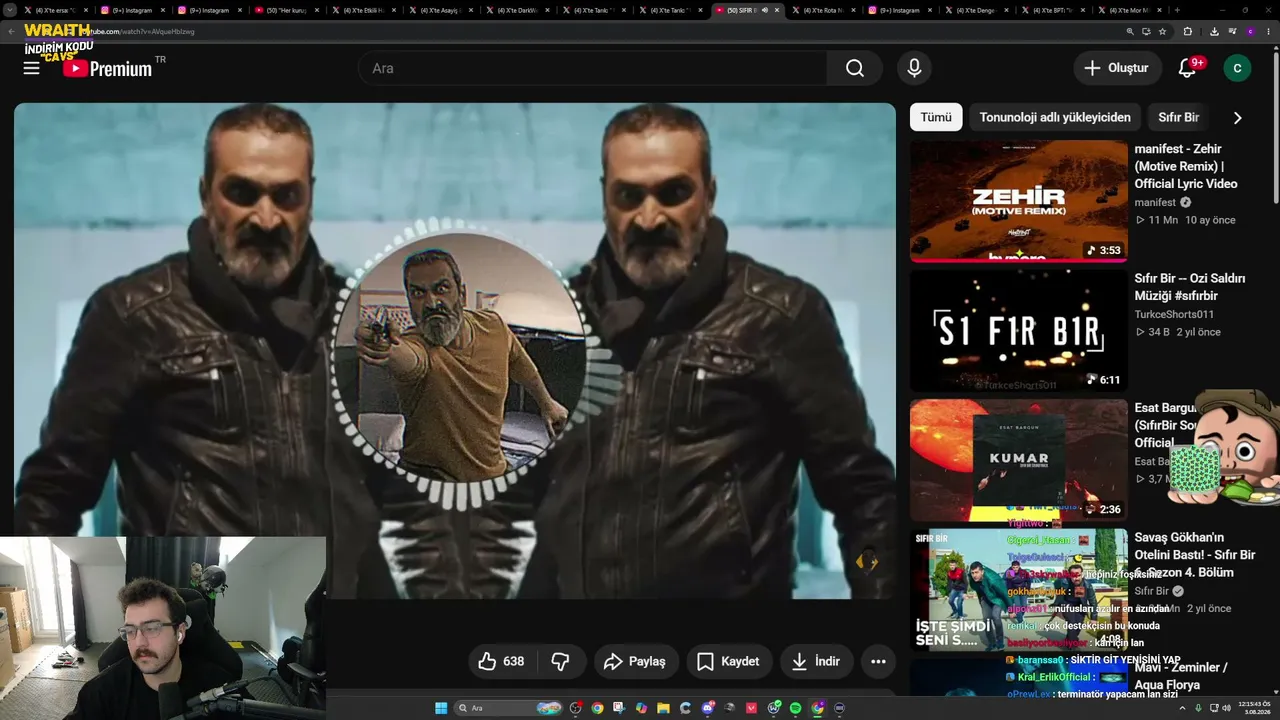This screenshot has width=1280, height=720.
Task: Dislike the current video
Action: coord(560,661)
